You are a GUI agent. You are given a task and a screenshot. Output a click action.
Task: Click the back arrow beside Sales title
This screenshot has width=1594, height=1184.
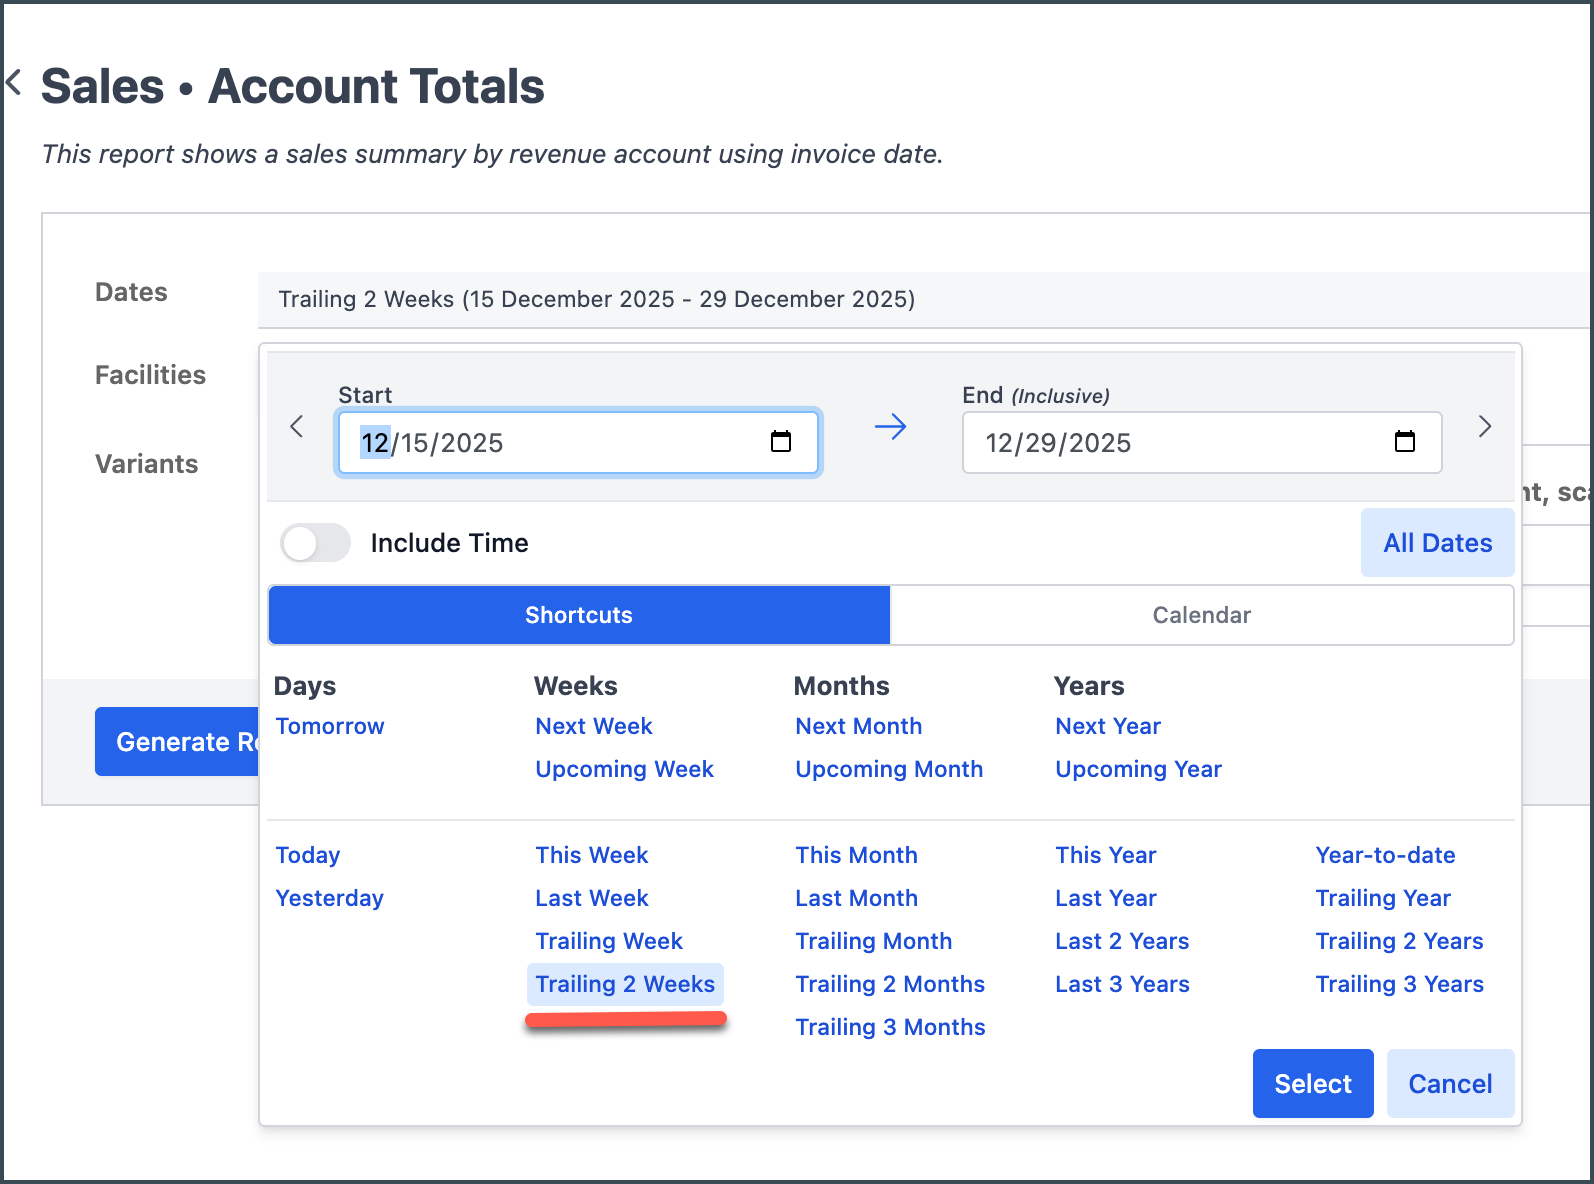click(14, 83)
